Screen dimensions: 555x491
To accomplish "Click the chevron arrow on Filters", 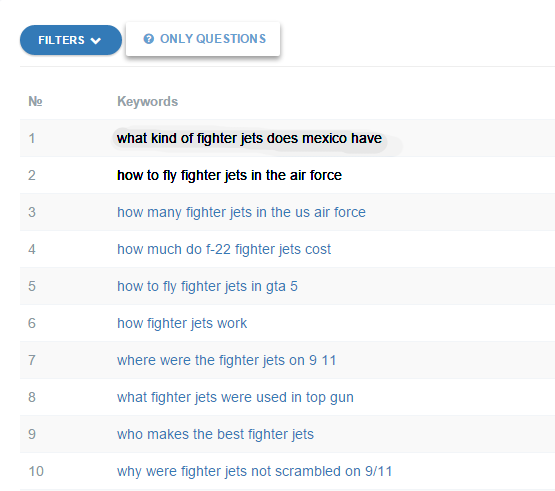I will (96, 41).
